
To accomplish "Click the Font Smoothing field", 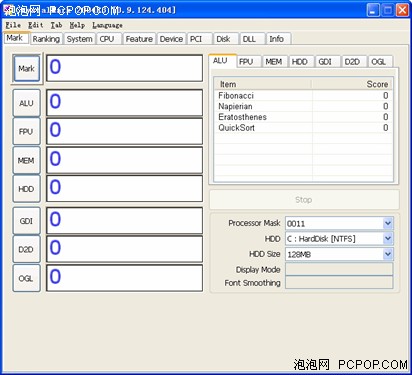I will (339, 283).
